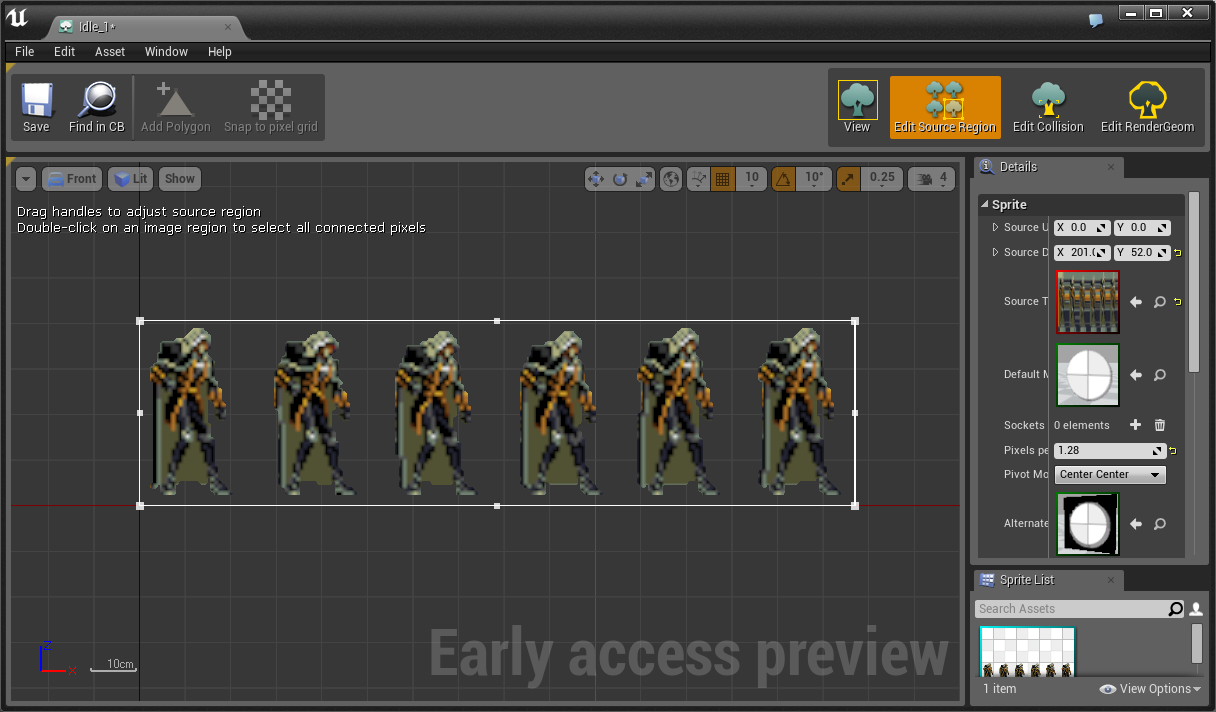Toggle grid snapping in the viewport
The image size is (1216, 712).
pyautogui.click(x=722, y=178)
